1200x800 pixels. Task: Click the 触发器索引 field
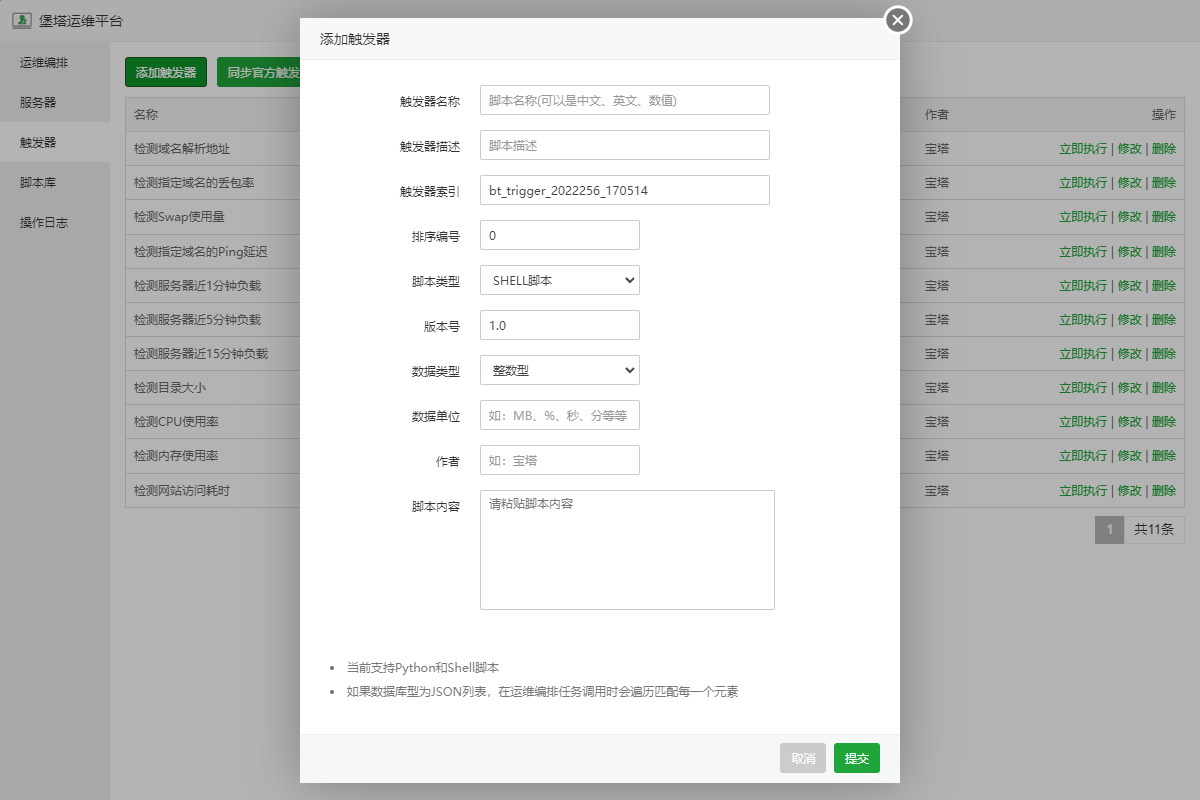click(x=624, y=191)
